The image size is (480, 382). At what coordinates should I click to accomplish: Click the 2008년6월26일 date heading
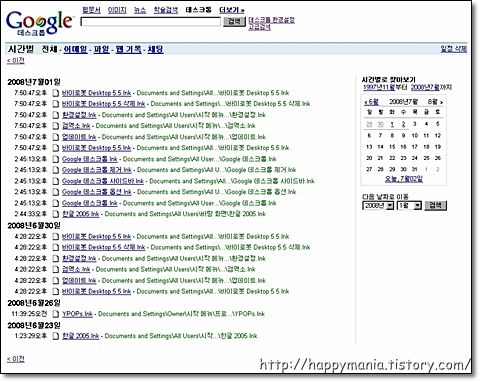pos(34,303)
